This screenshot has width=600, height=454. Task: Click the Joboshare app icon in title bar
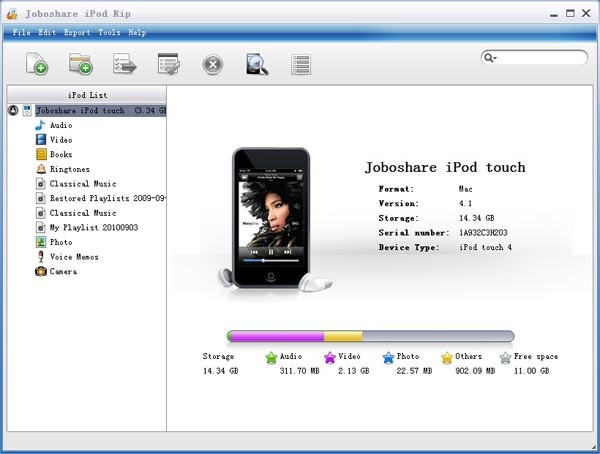pyautogui.click(x=13, y=14)
